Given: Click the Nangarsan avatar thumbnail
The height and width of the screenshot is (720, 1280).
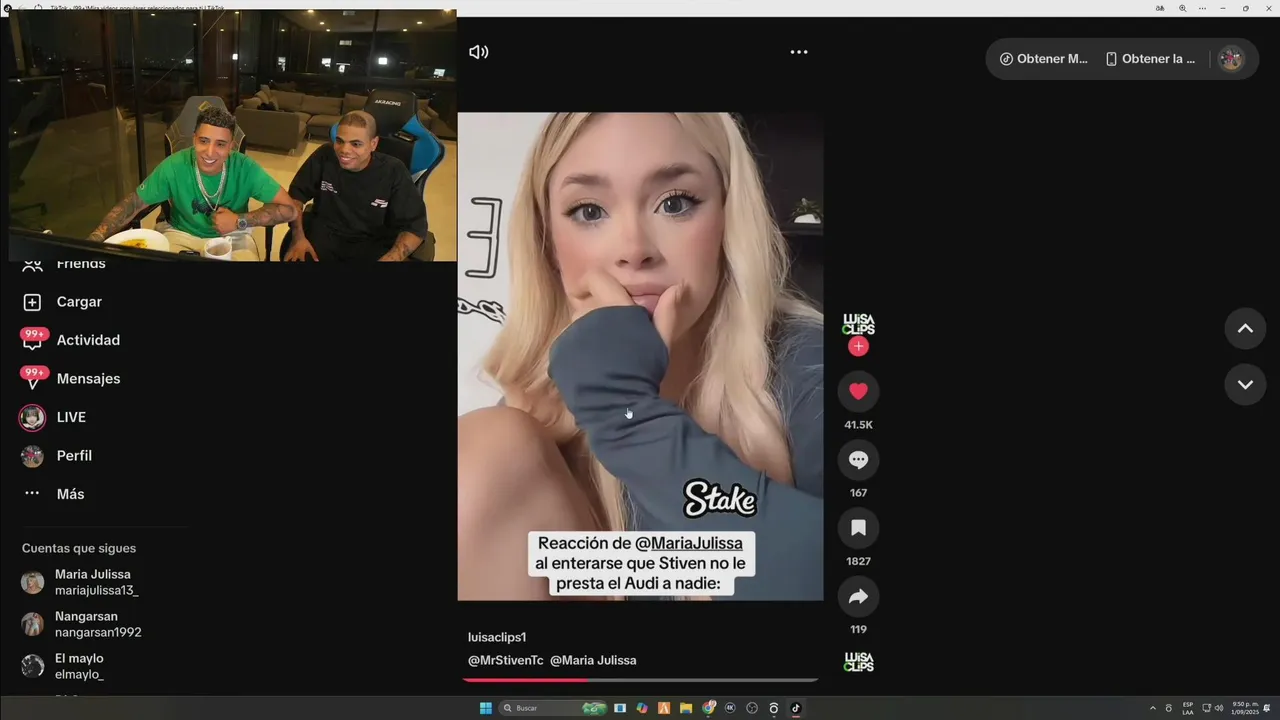Looking at the screenshot, I should (33, 624).
